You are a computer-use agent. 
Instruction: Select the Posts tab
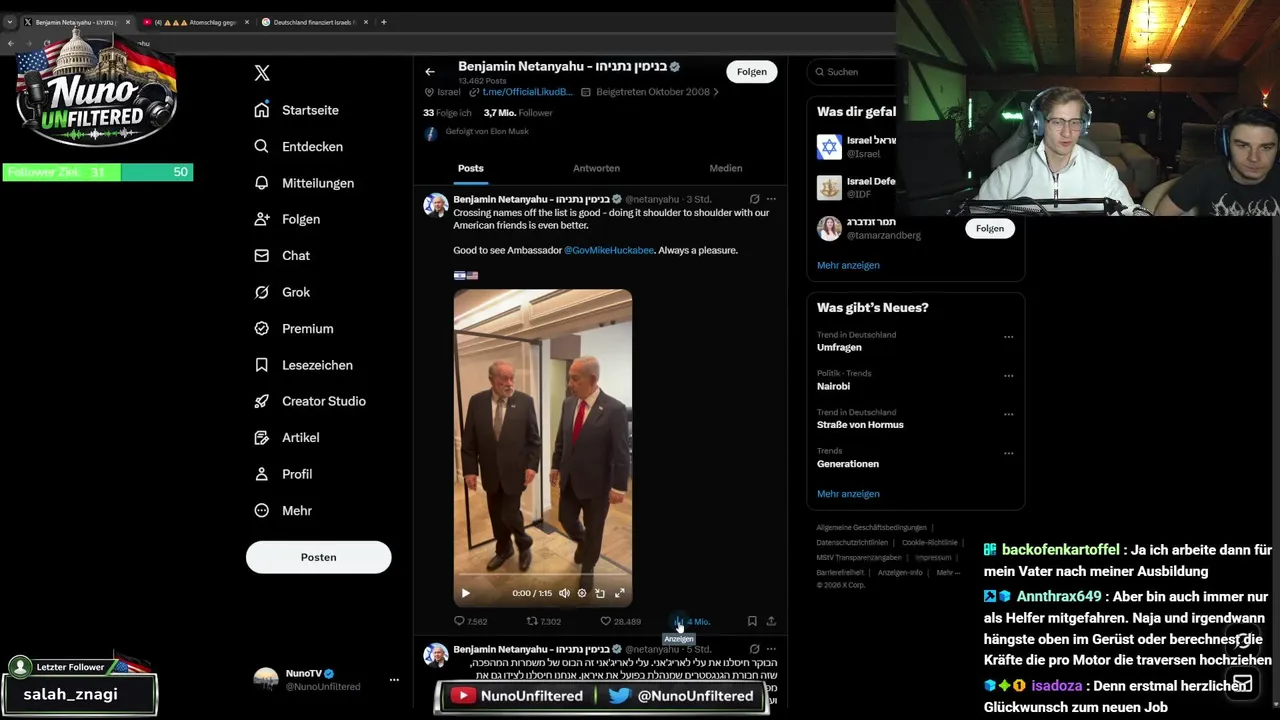(470, 168)
